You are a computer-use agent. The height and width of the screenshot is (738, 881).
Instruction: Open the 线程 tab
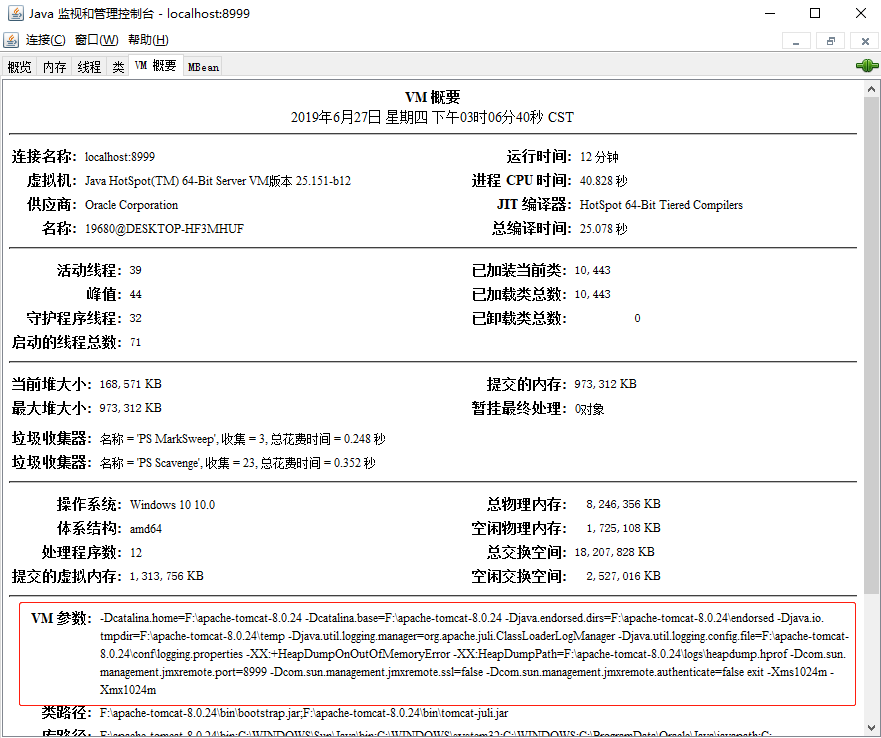[x=88, y=65]
